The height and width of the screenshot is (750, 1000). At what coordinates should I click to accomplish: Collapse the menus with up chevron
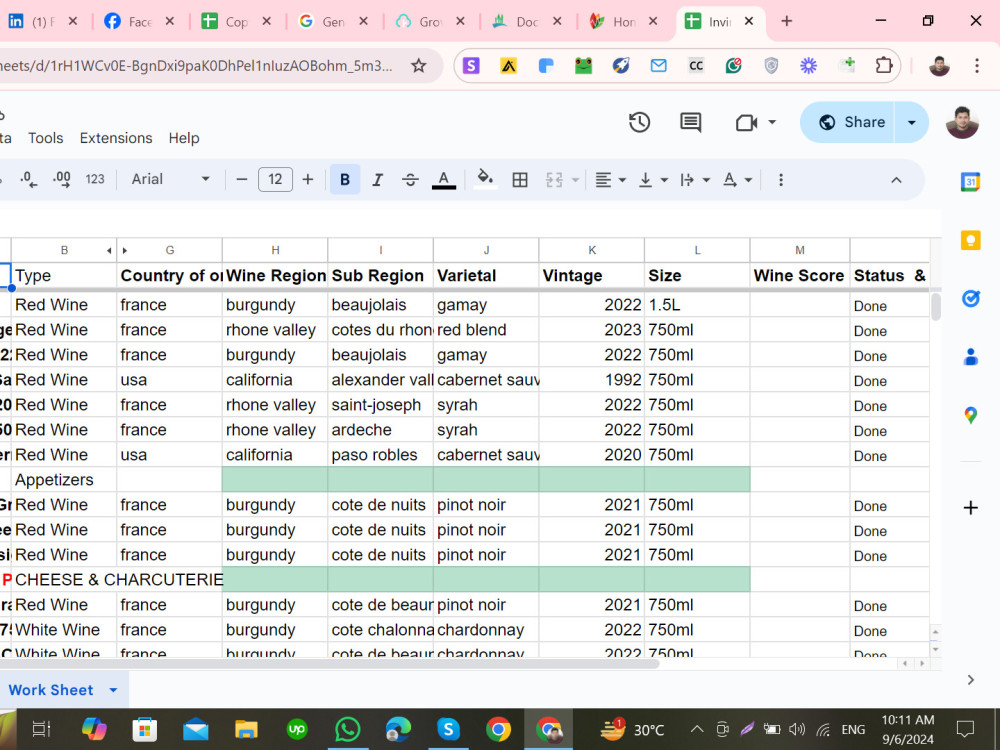tap(896, 180)
